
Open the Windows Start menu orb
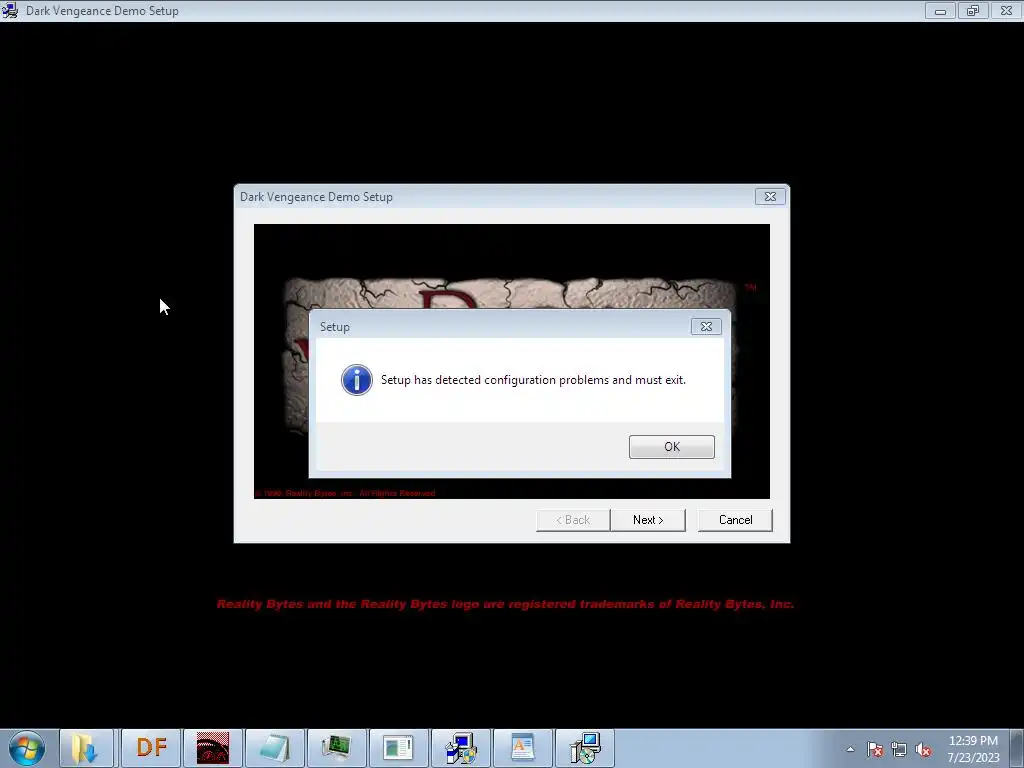(x=27, y=748)
